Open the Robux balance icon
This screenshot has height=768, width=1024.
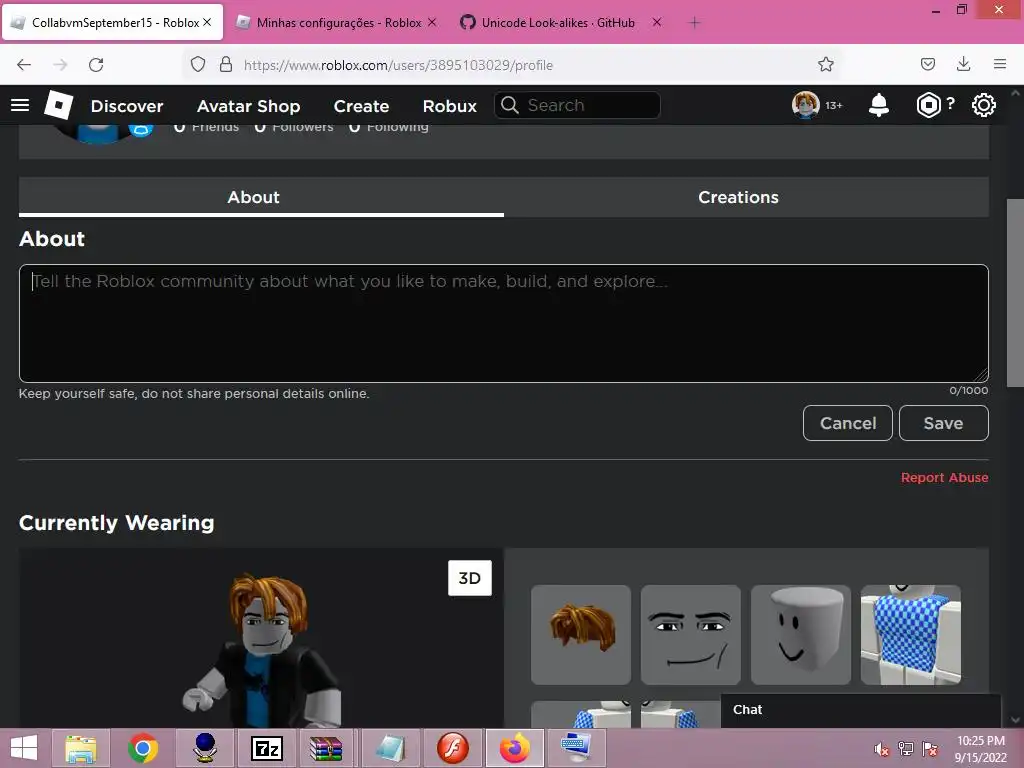tap(928, 105)
